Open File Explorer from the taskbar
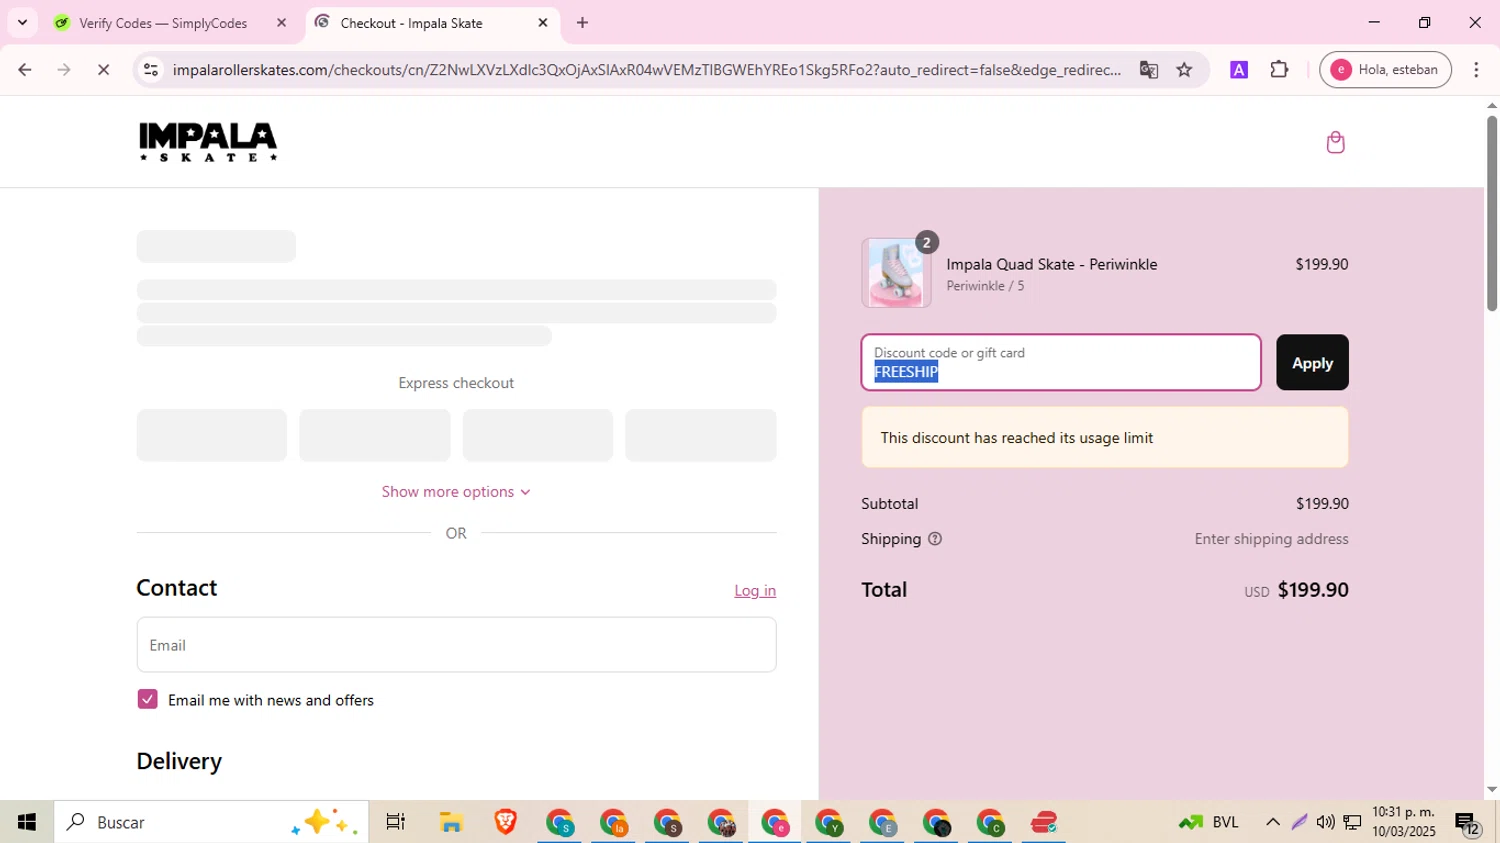This screenshot has width=1500, height=843. pos(451,822)
